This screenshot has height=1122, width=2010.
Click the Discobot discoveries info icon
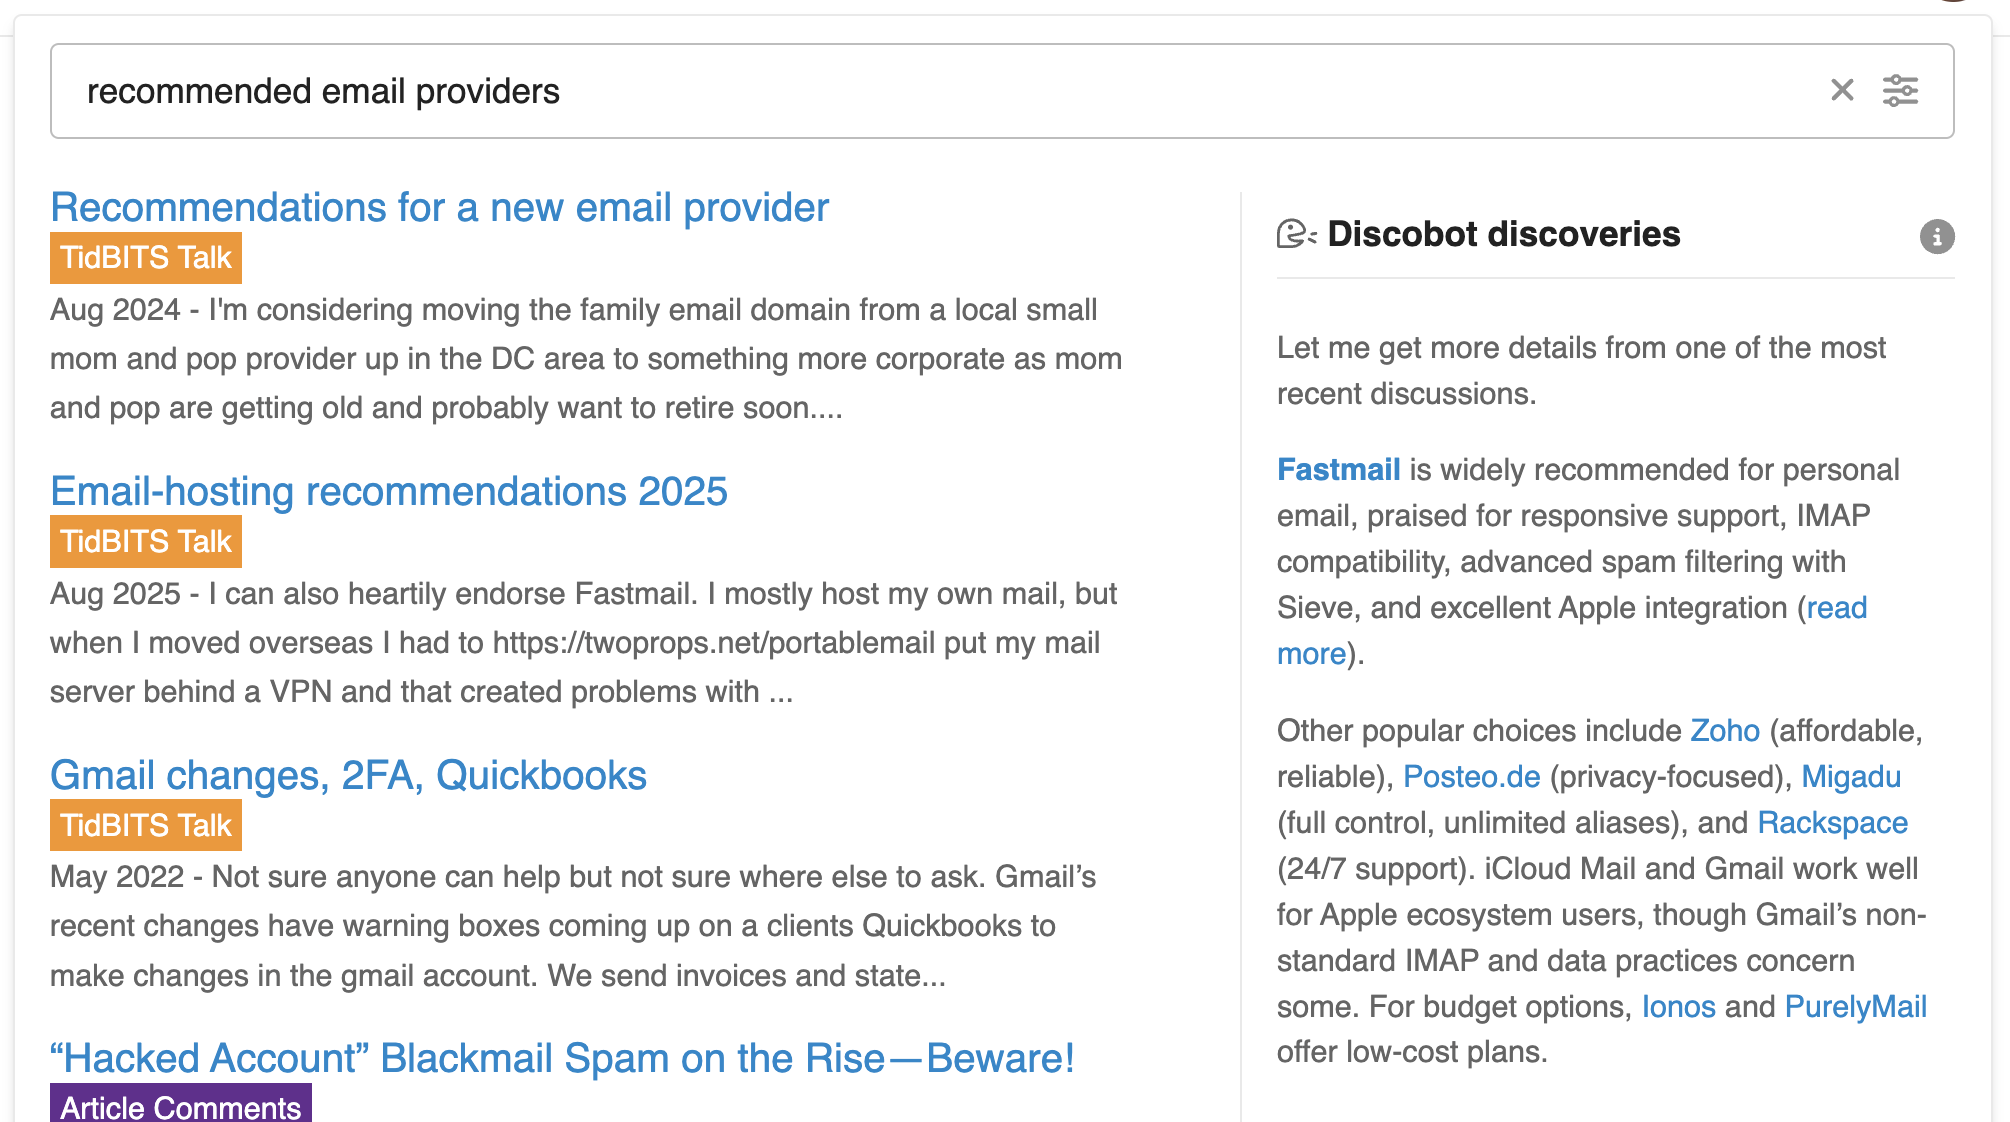(1937, 237)
